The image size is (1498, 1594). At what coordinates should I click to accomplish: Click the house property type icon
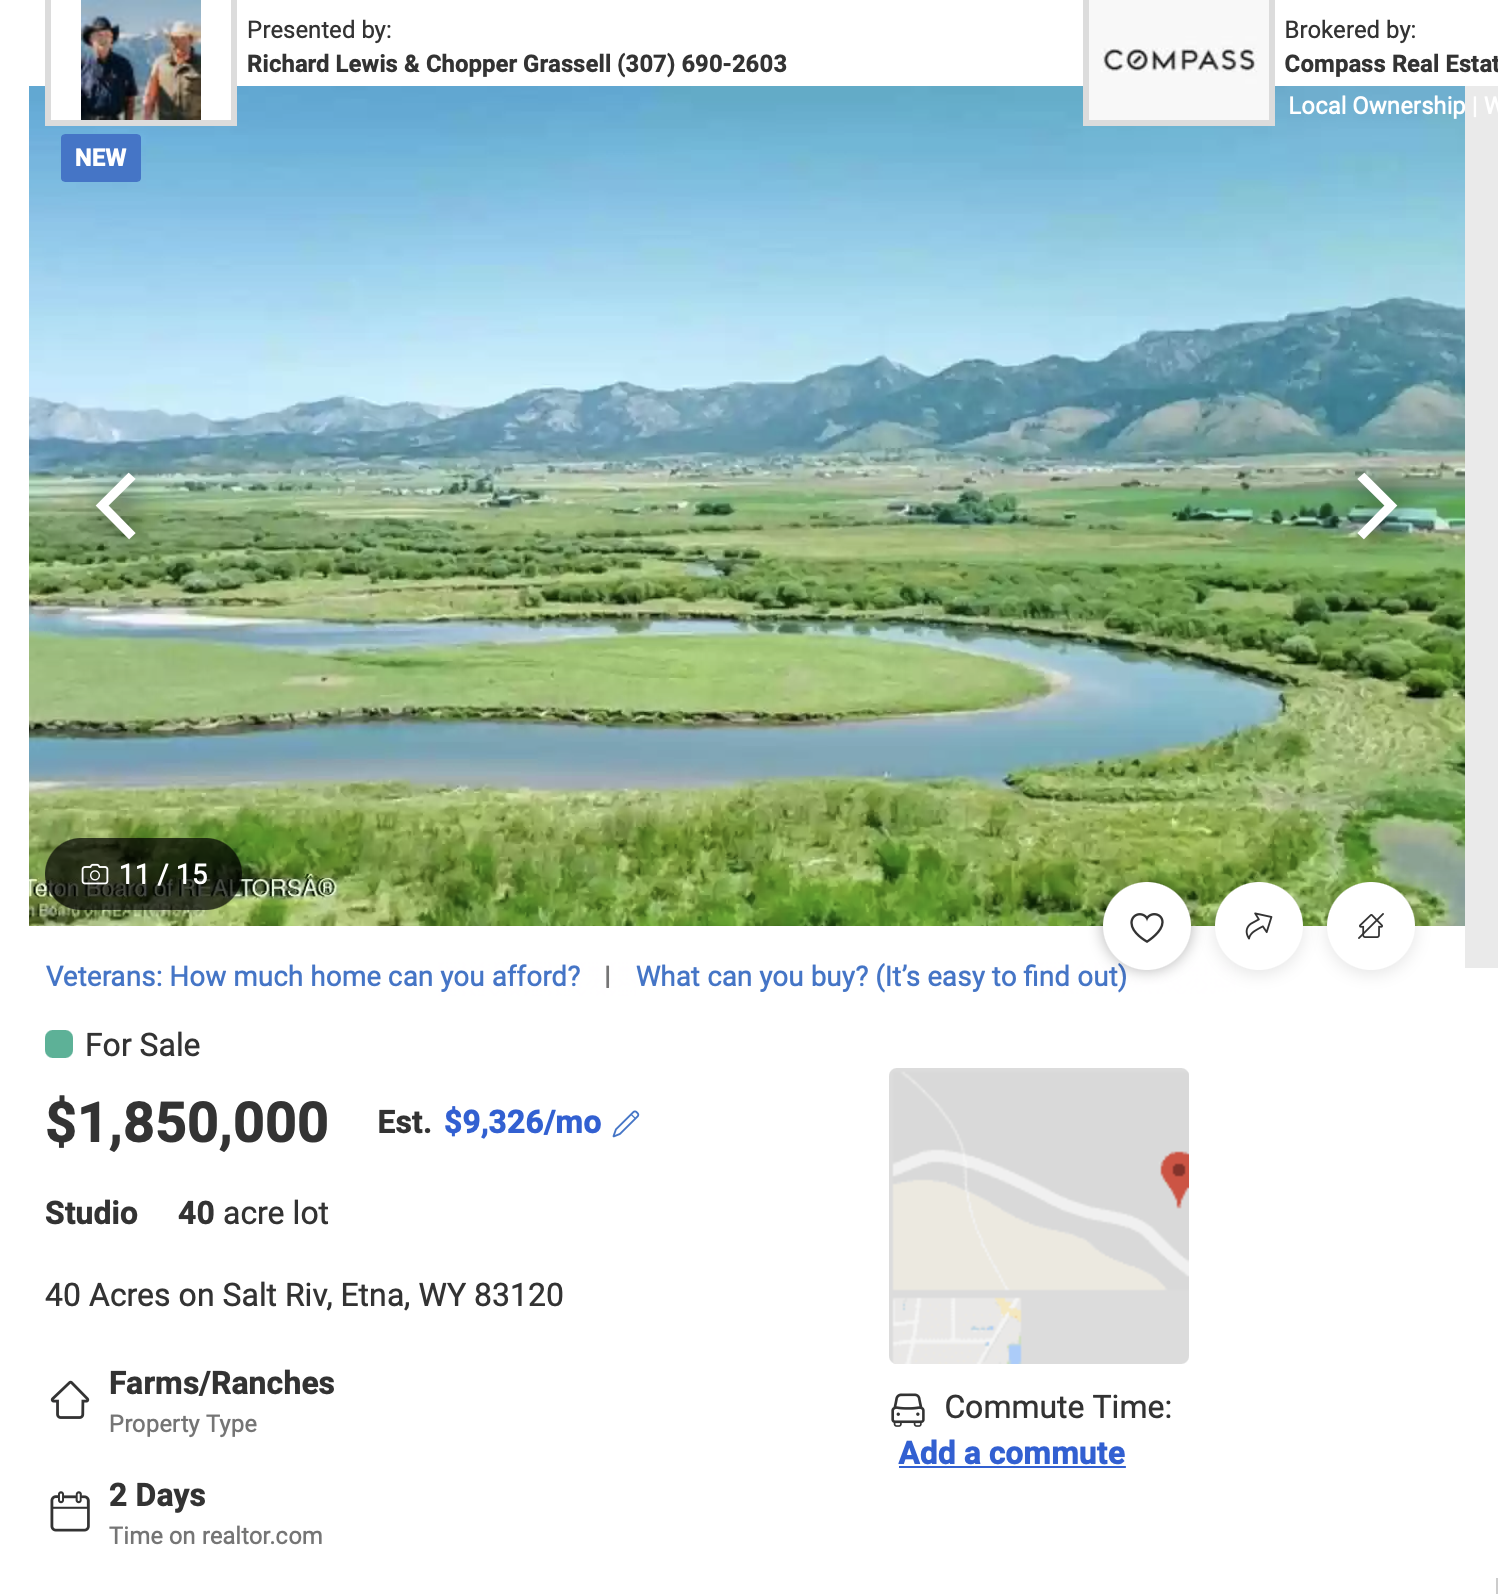tap(70, 1400)
